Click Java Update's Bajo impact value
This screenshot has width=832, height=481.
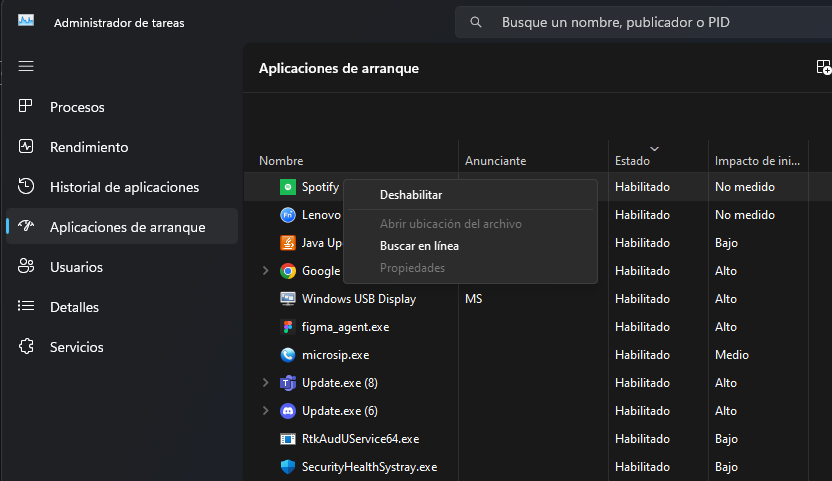(x=726, y=243)
